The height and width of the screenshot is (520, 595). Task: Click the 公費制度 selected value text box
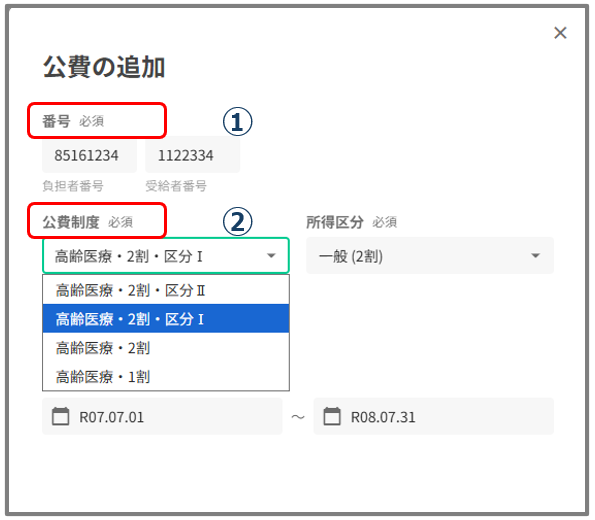click(x=166, y=256)
